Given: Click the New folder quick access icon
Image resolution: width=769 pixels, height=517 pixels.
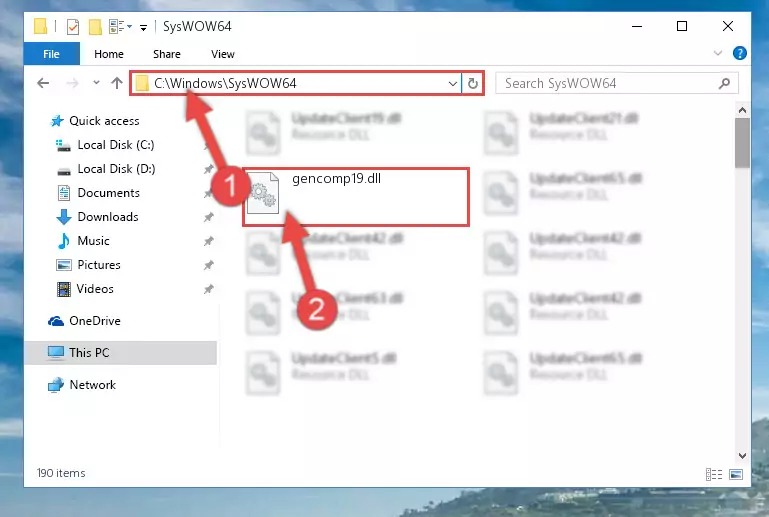Looking at the screenshot, I should click(95, 26).
